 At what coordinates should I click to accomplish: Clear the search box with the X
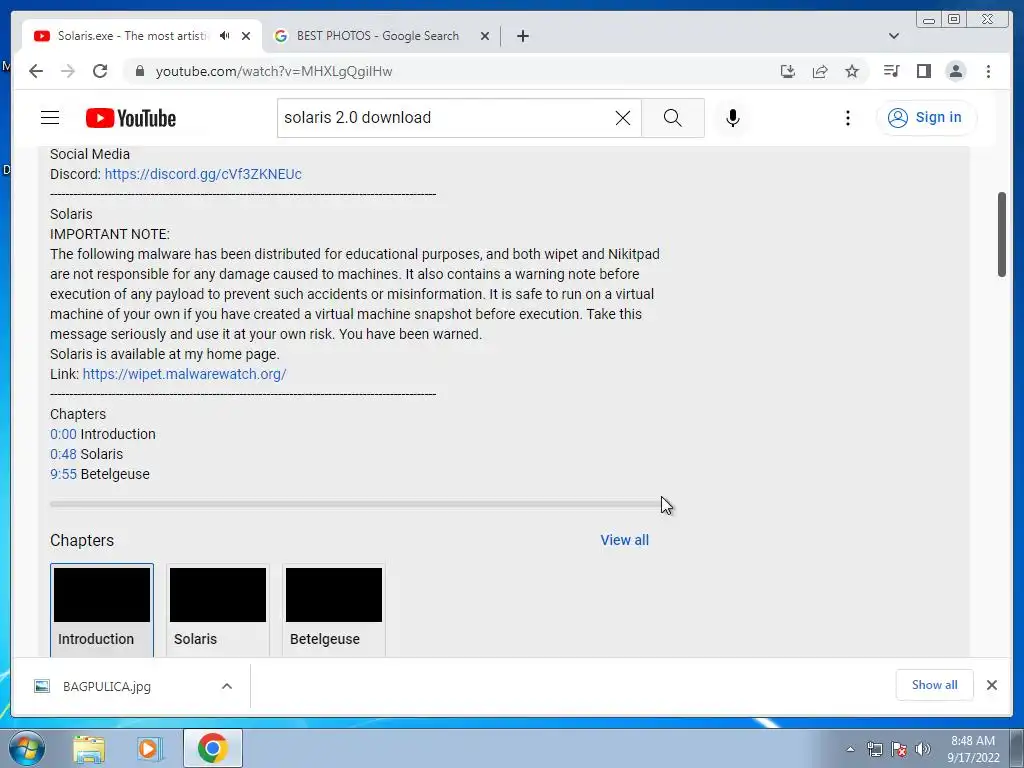click(x=623, y=118)
